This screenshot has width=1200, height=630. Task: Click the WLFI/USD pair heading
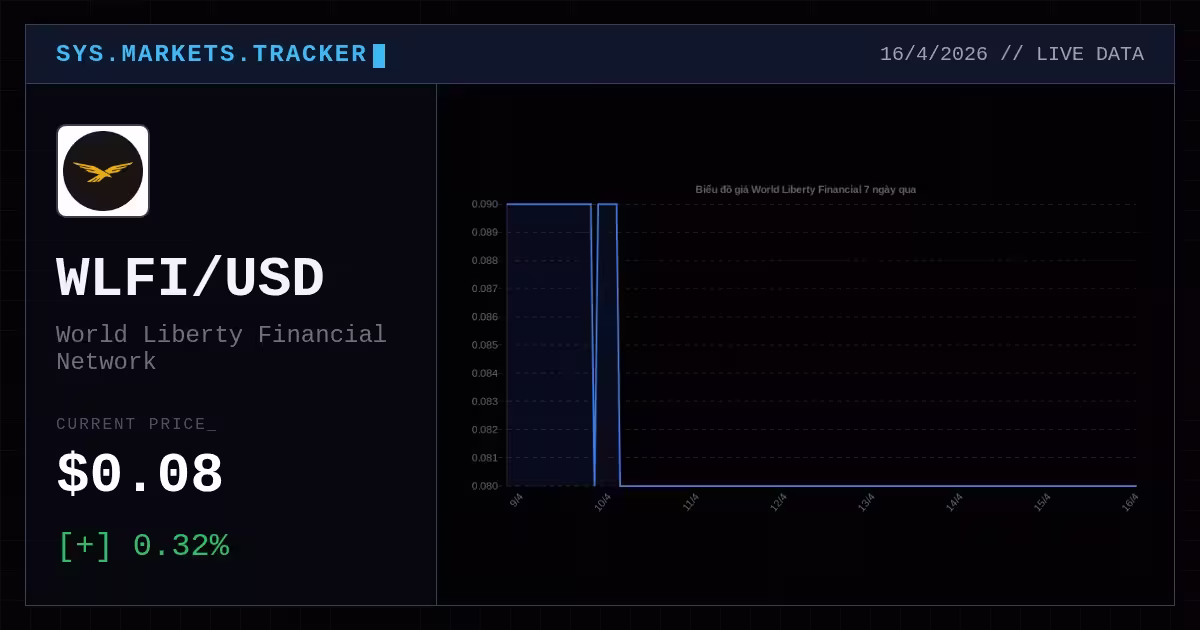[x=190, y=277]
